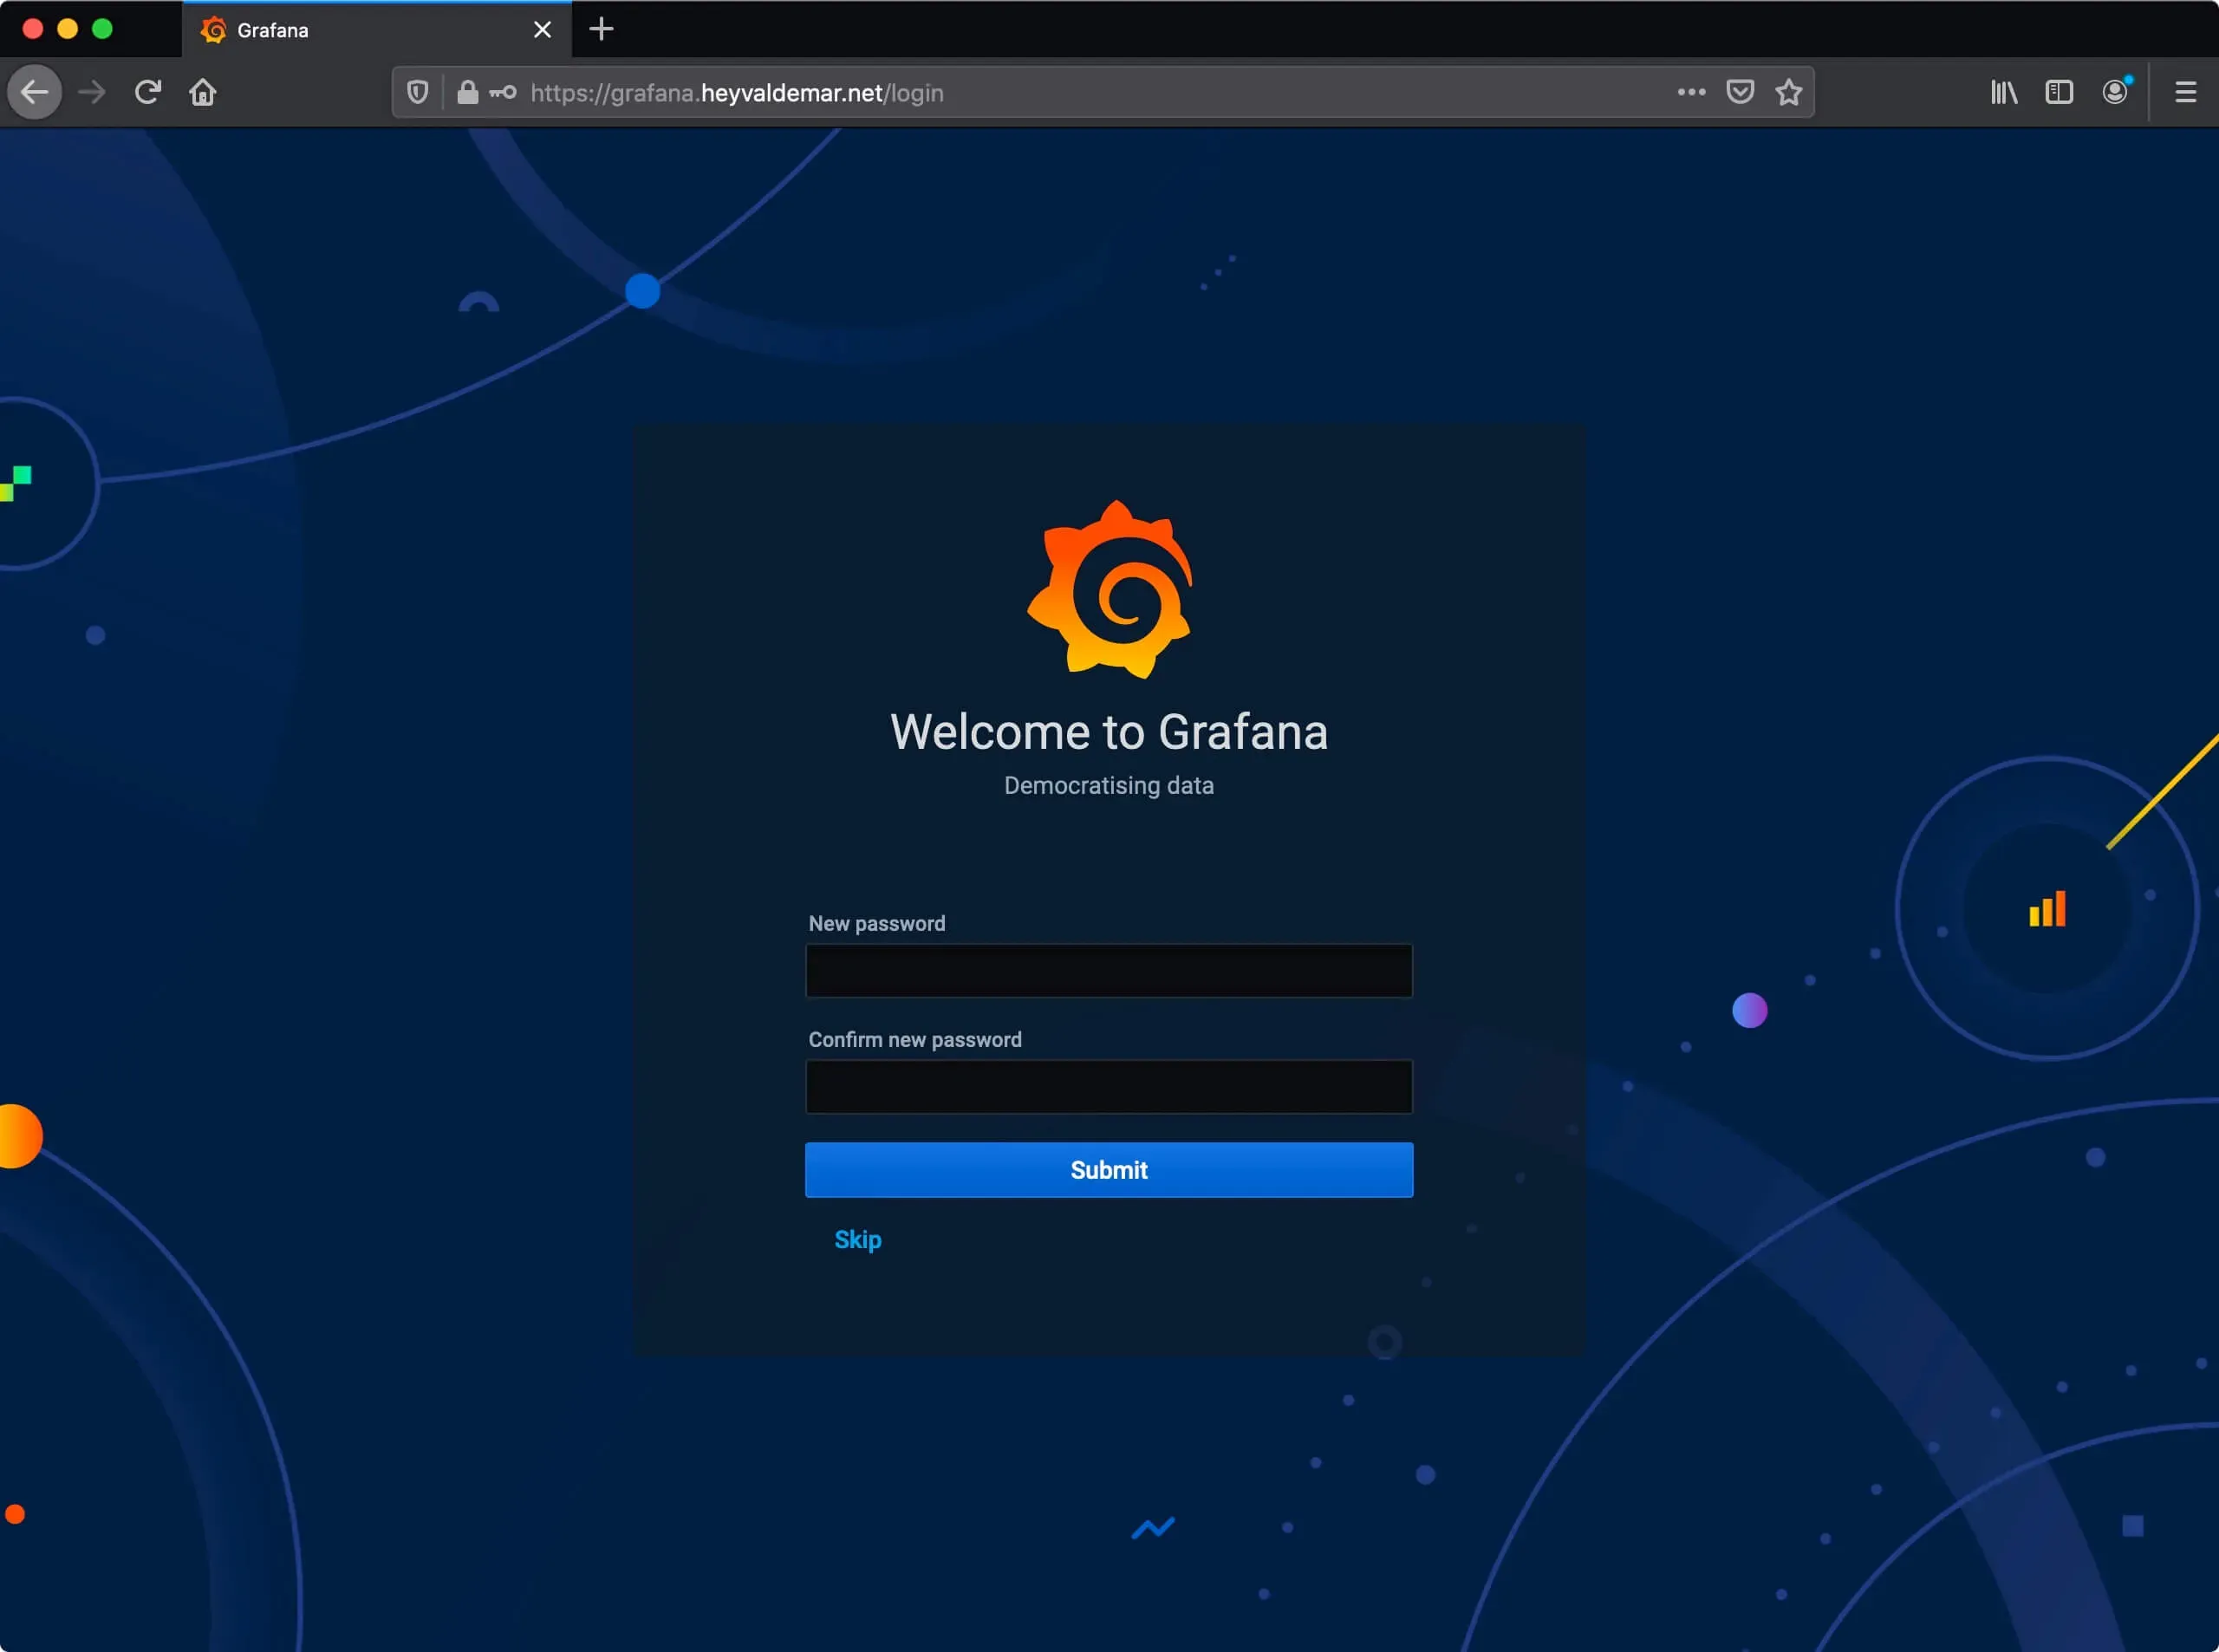
Task: View site security padlock details
Action: pyautogui.click(x=467, y=92)
